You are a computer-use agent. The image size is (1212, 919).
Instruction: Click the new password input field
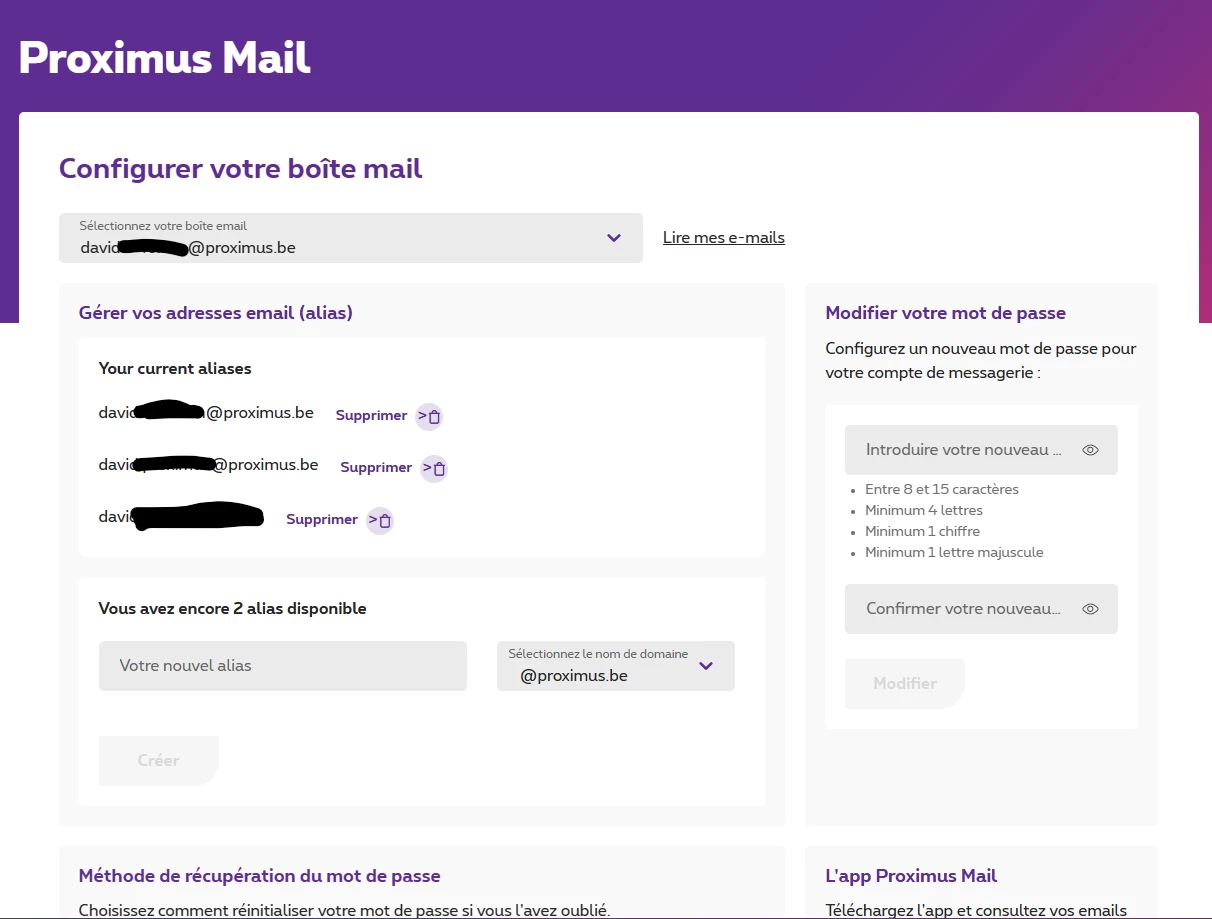pyautogui.click(x=963, y=450)
